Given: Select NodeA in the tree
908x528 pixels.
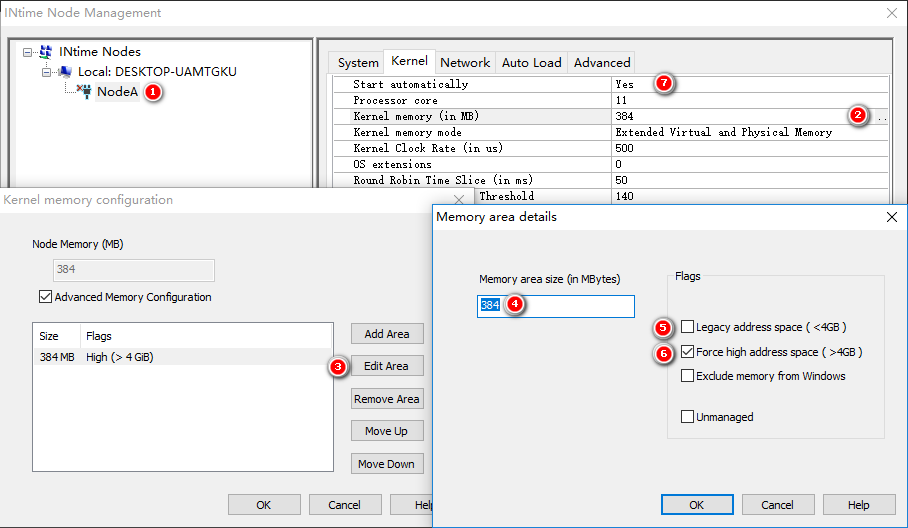Looking at the screenshot, I should pyautogui.click(x=118, y=91).
